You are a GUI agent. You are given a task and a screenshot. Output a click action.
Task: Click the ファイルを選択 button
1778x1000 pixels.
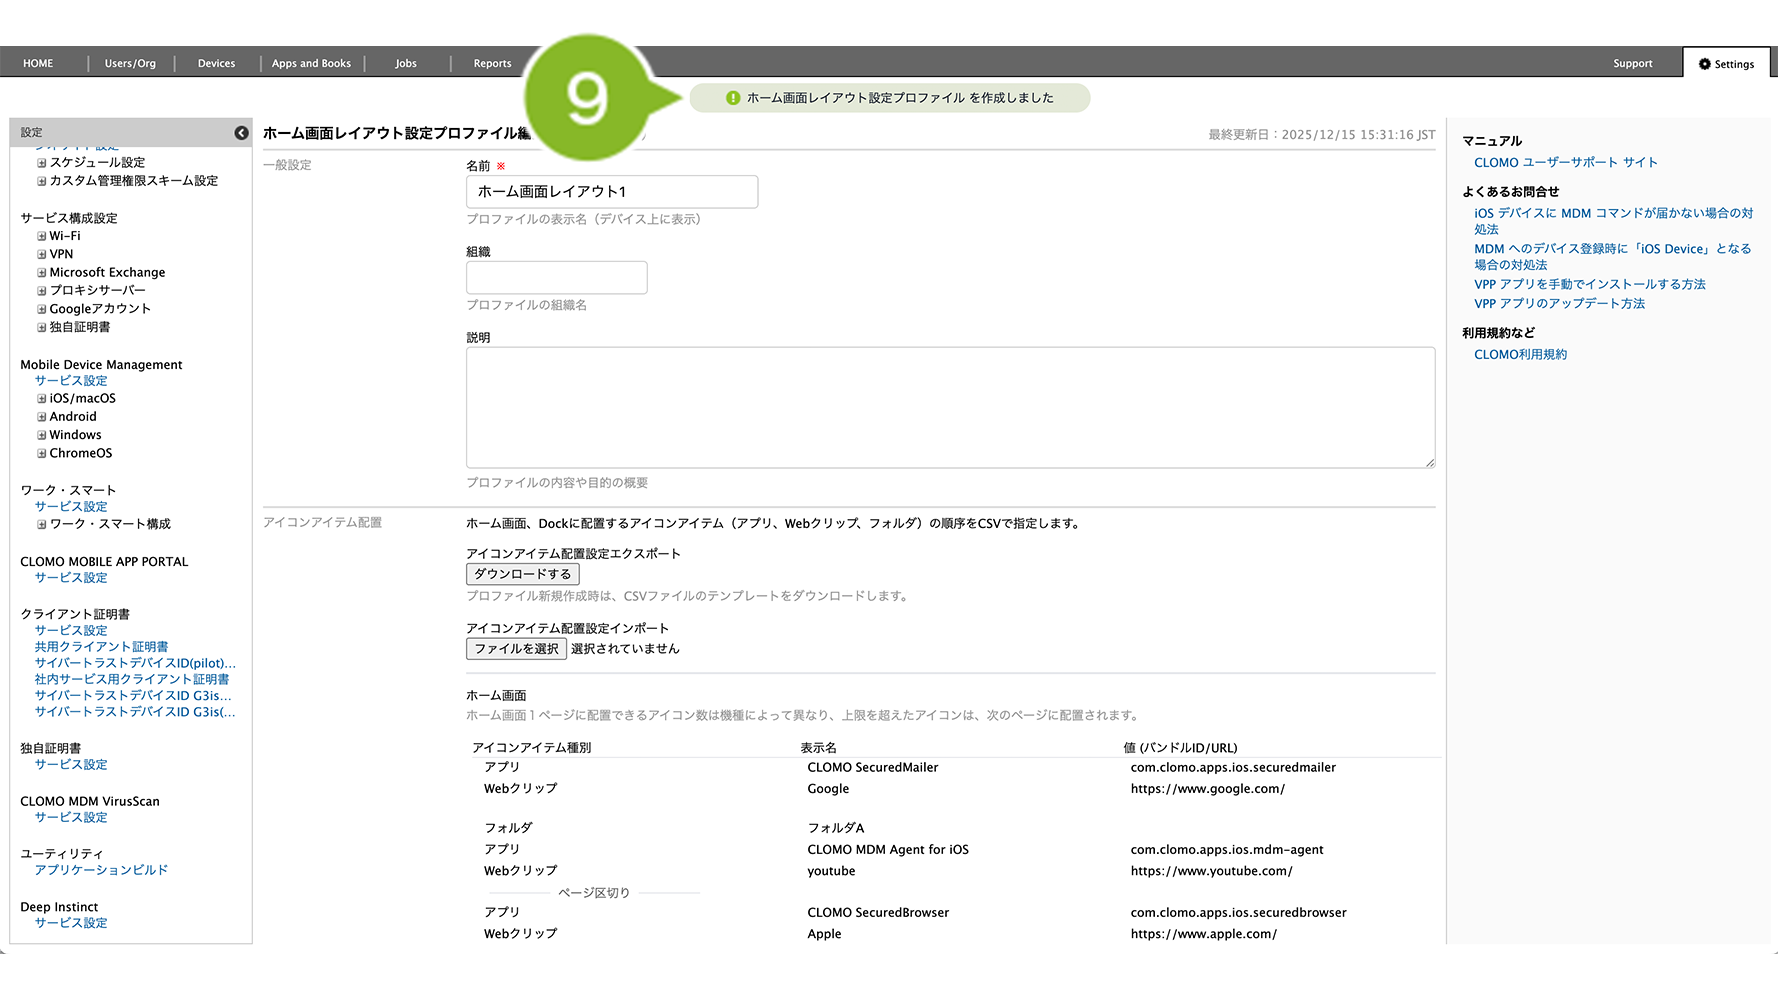(516, 649)
